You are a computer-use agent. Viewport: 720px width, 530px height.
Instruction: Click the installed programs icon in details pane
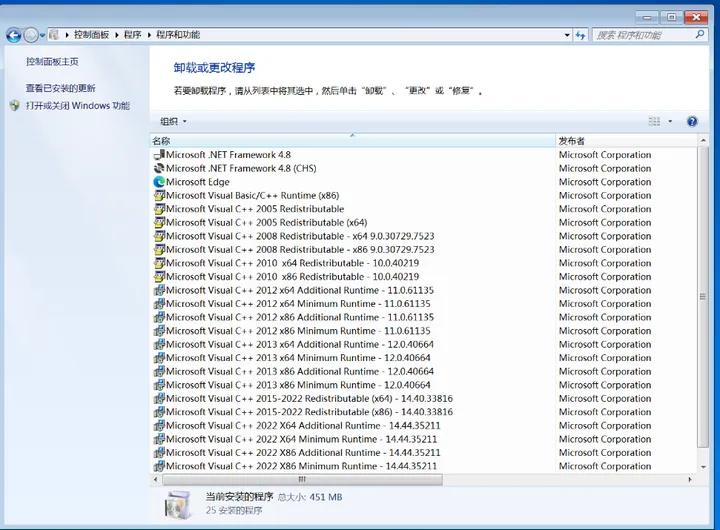[x=178, y=504]
